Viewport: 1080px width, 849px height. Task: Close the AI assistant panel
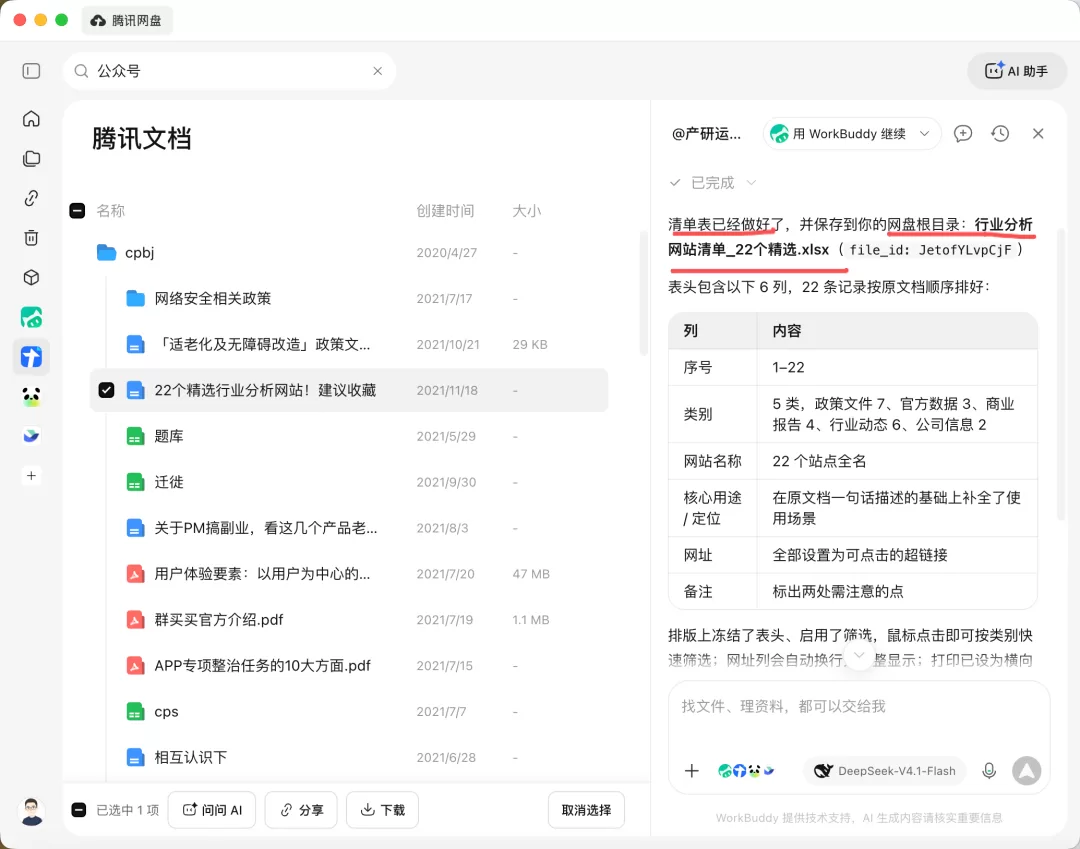pyautogui.click(x=1038, y=134)
